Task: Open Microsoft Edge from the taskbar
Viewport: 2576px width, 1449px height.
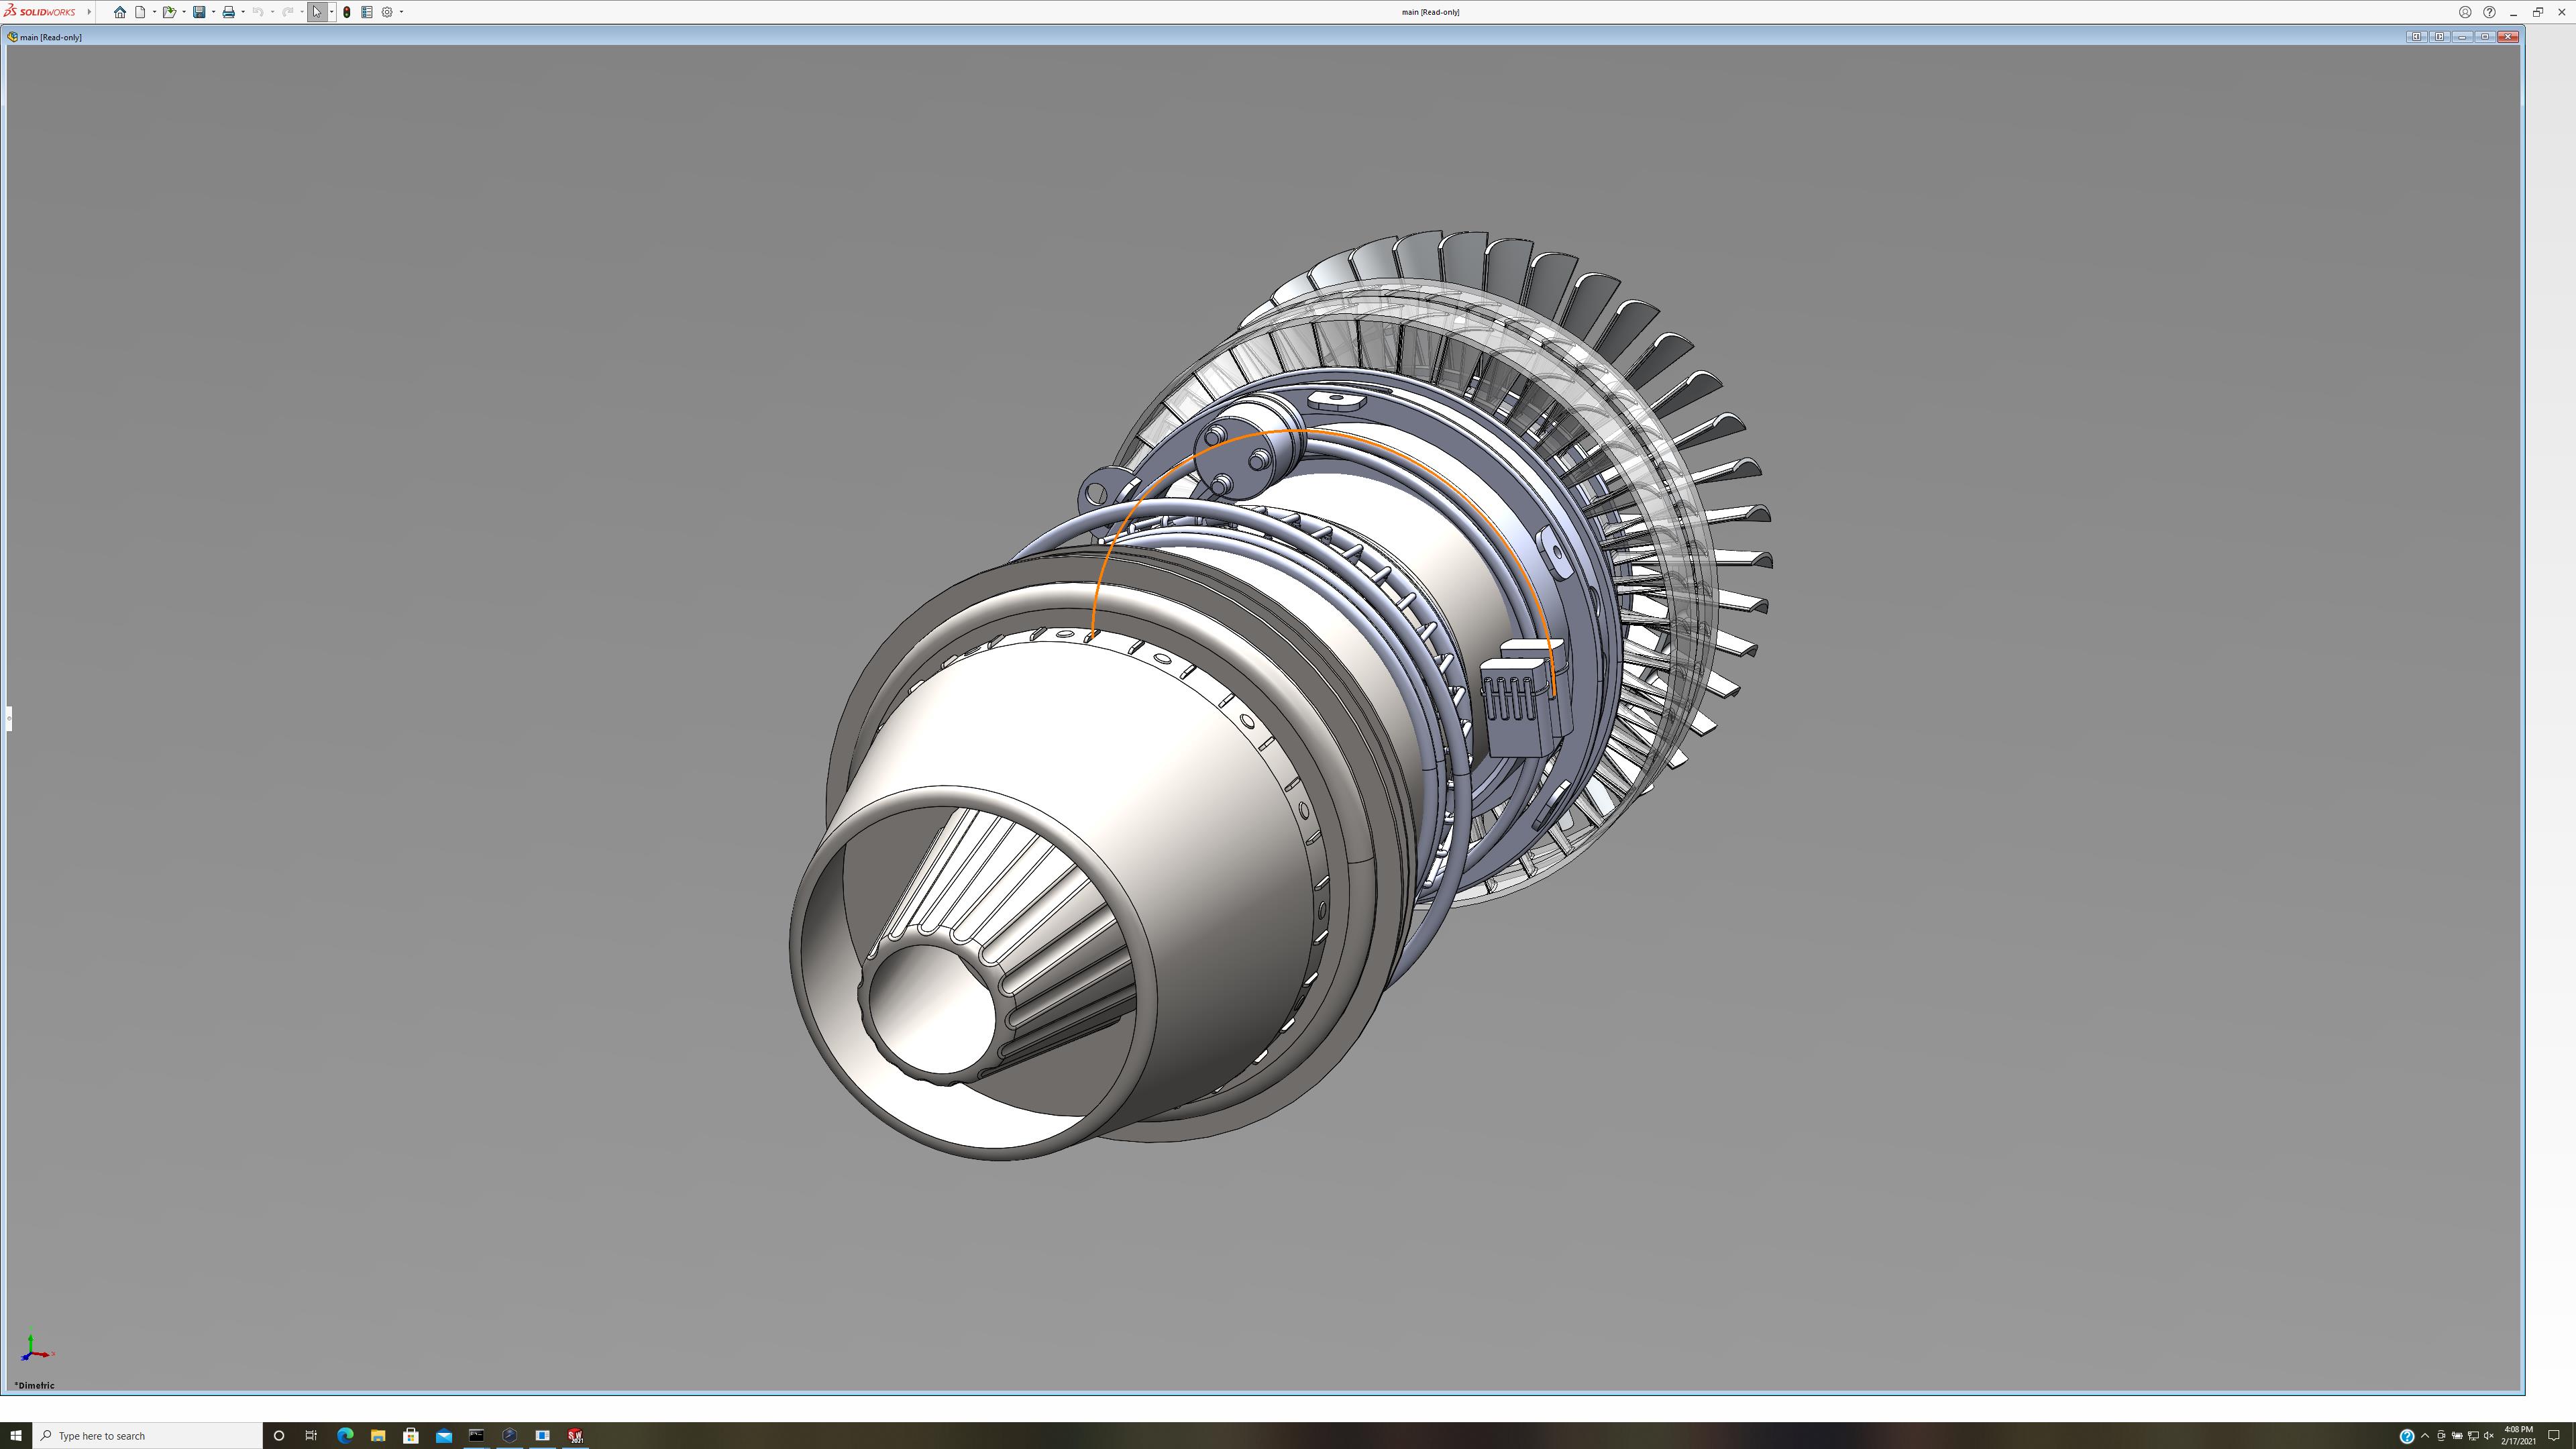Action: point(345,1436)
